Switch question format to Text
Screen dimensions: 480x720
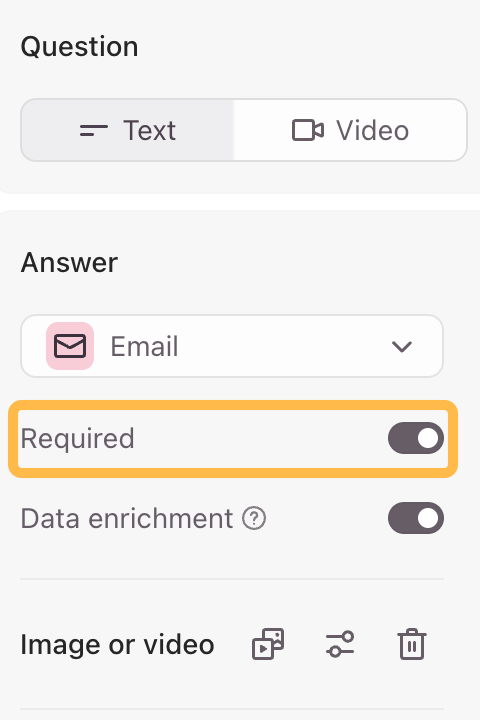pos(127,130)
